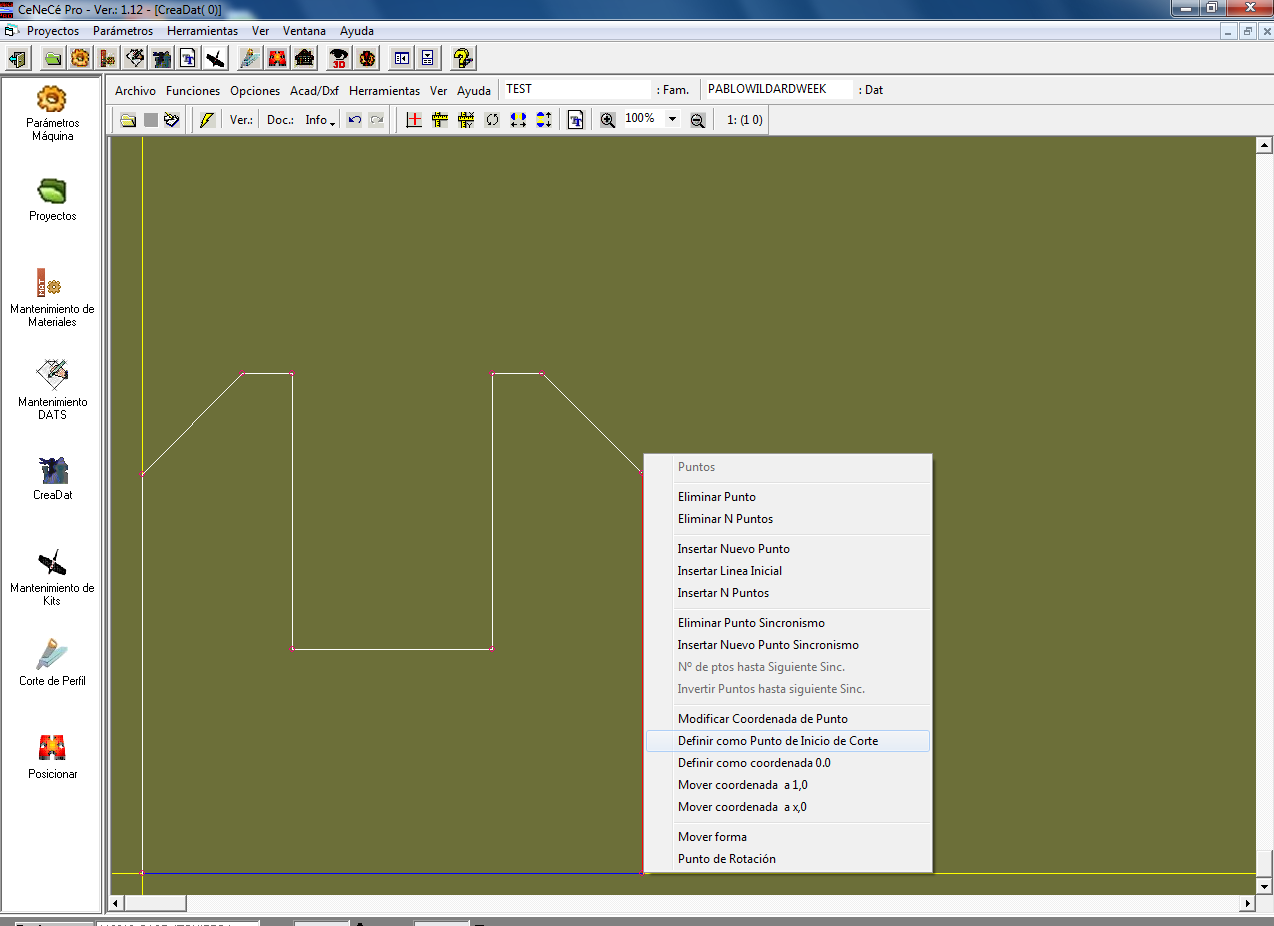Click the exit door icon in top toolbar
This screenshot has width=1274, height=926.
17,58
